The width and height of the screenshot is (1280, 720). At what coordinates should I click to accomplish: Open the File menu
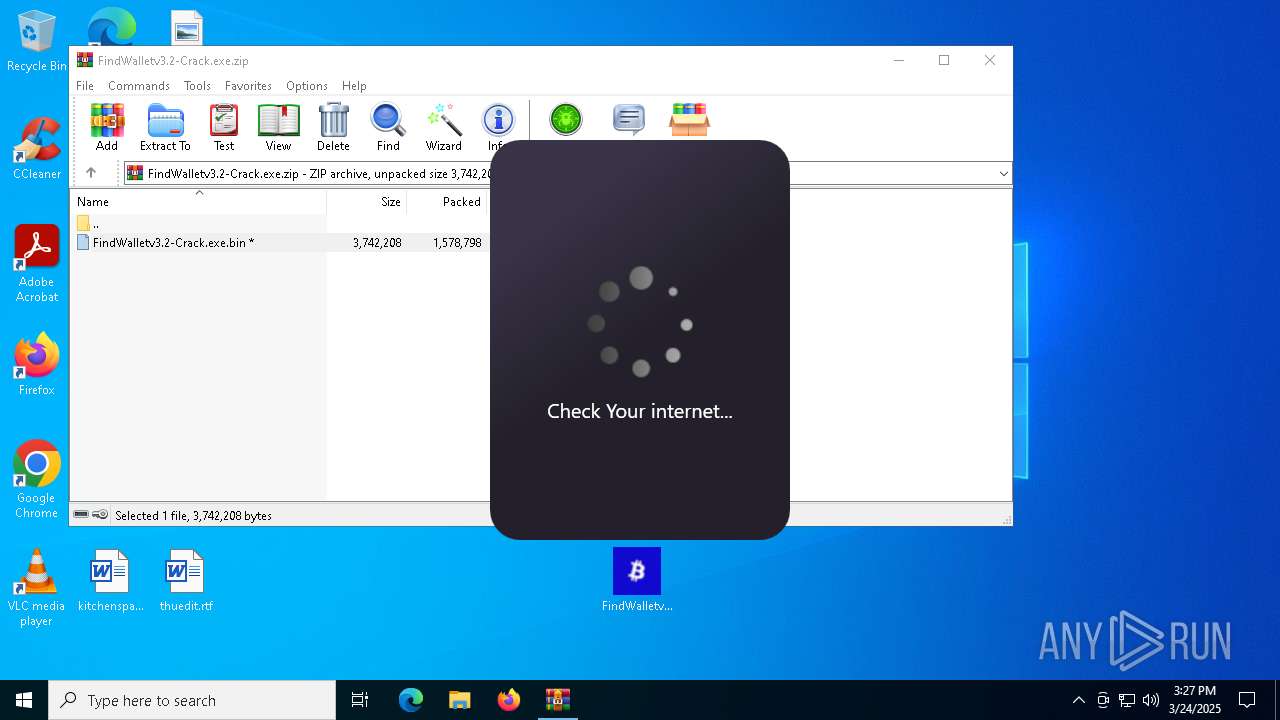85,86
